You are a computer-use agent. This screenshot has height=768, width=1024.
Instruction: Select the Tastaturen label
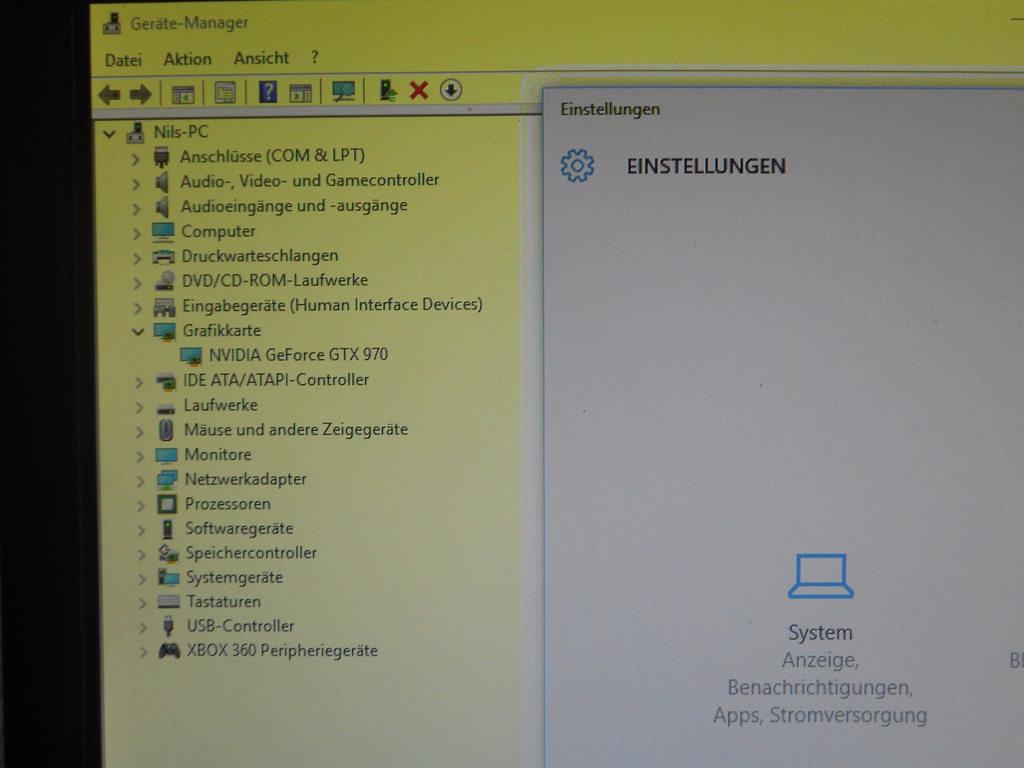pos(224,601)
